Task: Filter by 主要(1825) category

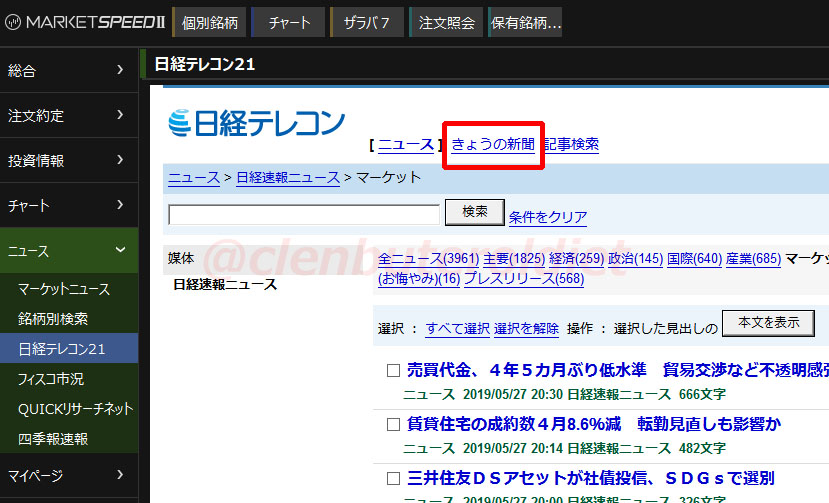Action: [x=514, y=259]
